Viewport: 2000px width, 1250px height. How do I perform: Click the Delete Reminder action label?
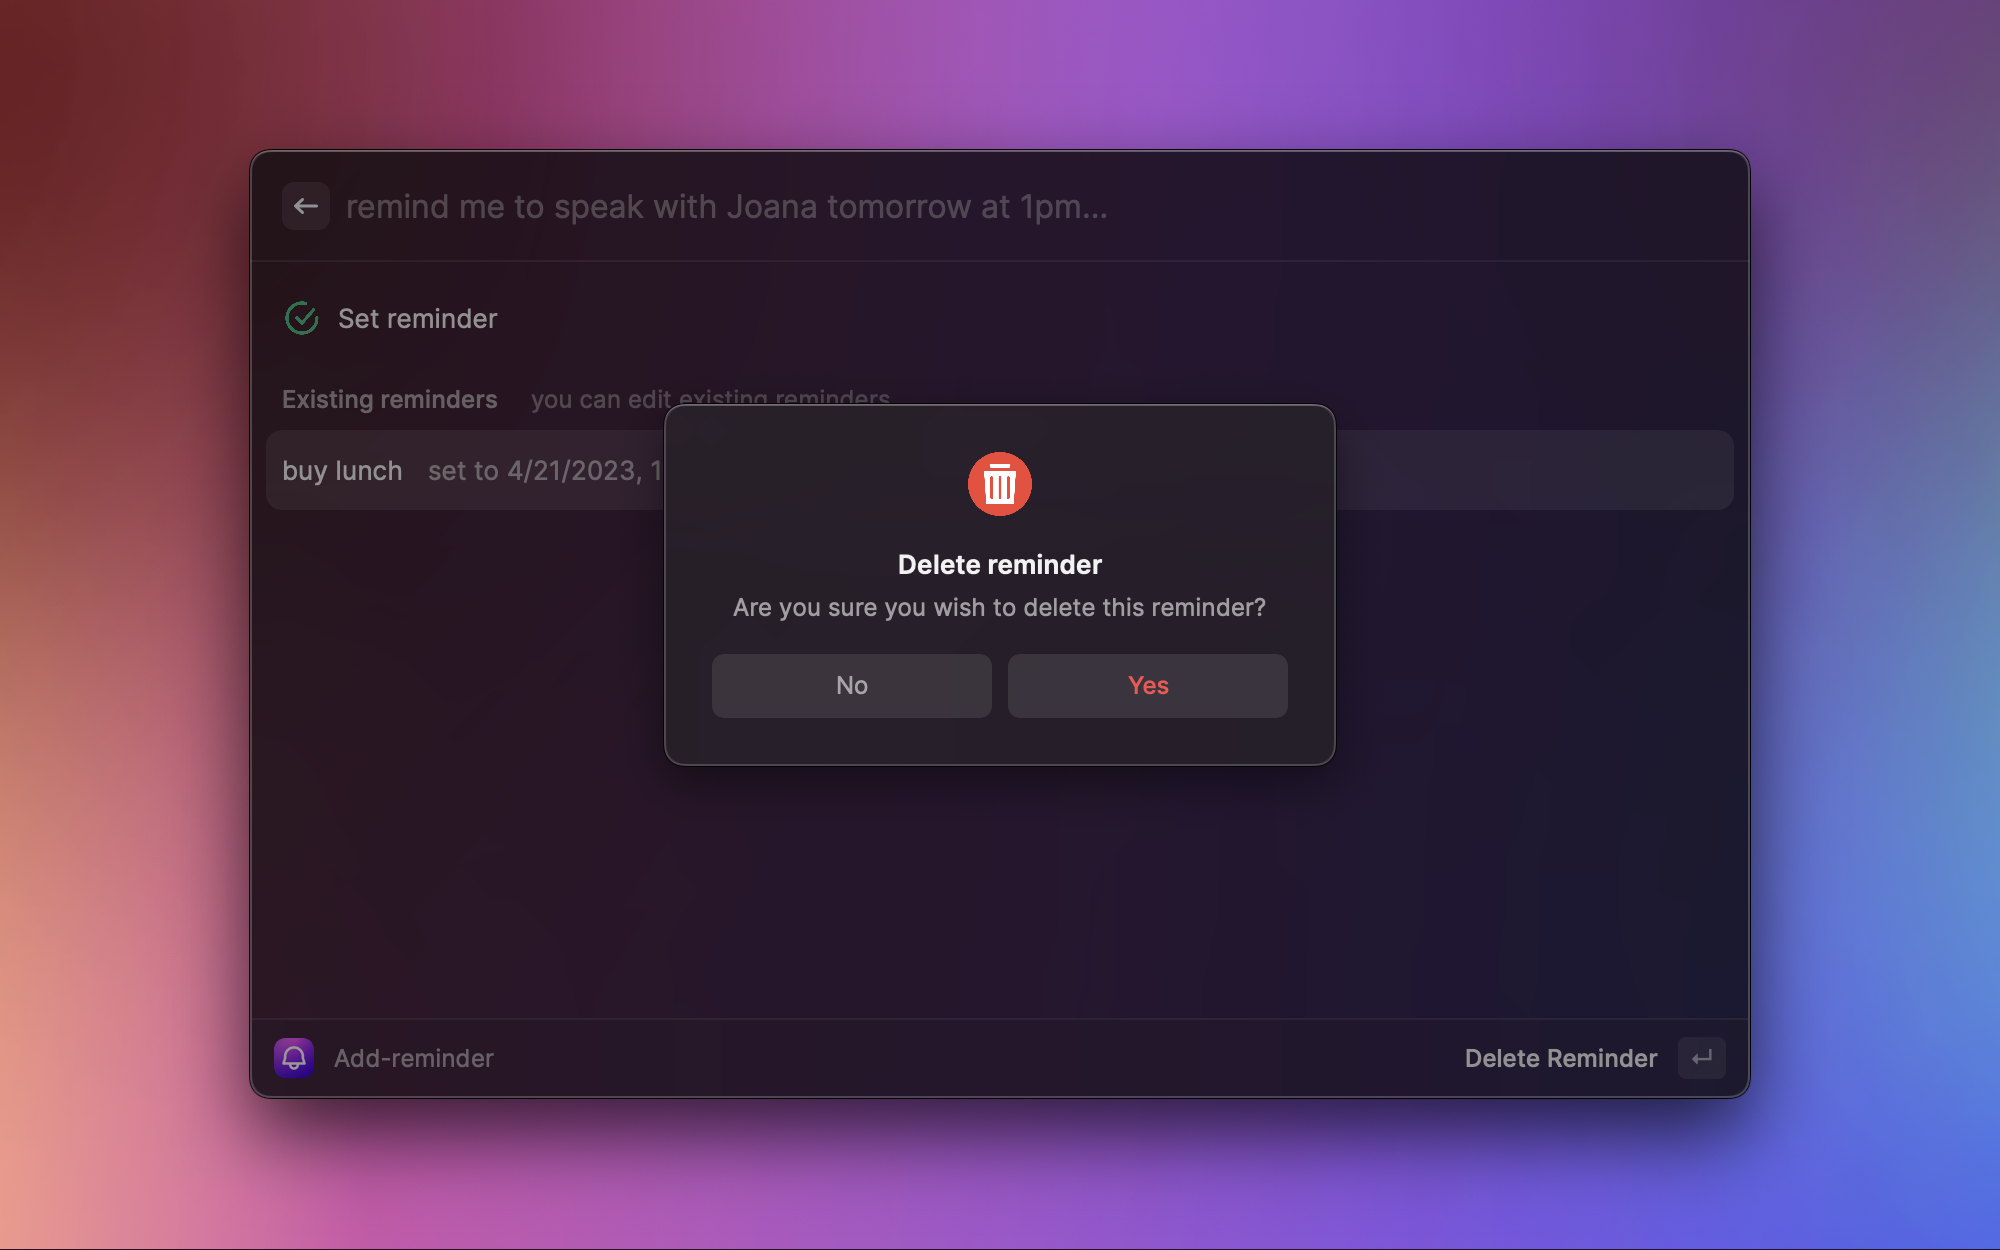tap(1560, 1058)
